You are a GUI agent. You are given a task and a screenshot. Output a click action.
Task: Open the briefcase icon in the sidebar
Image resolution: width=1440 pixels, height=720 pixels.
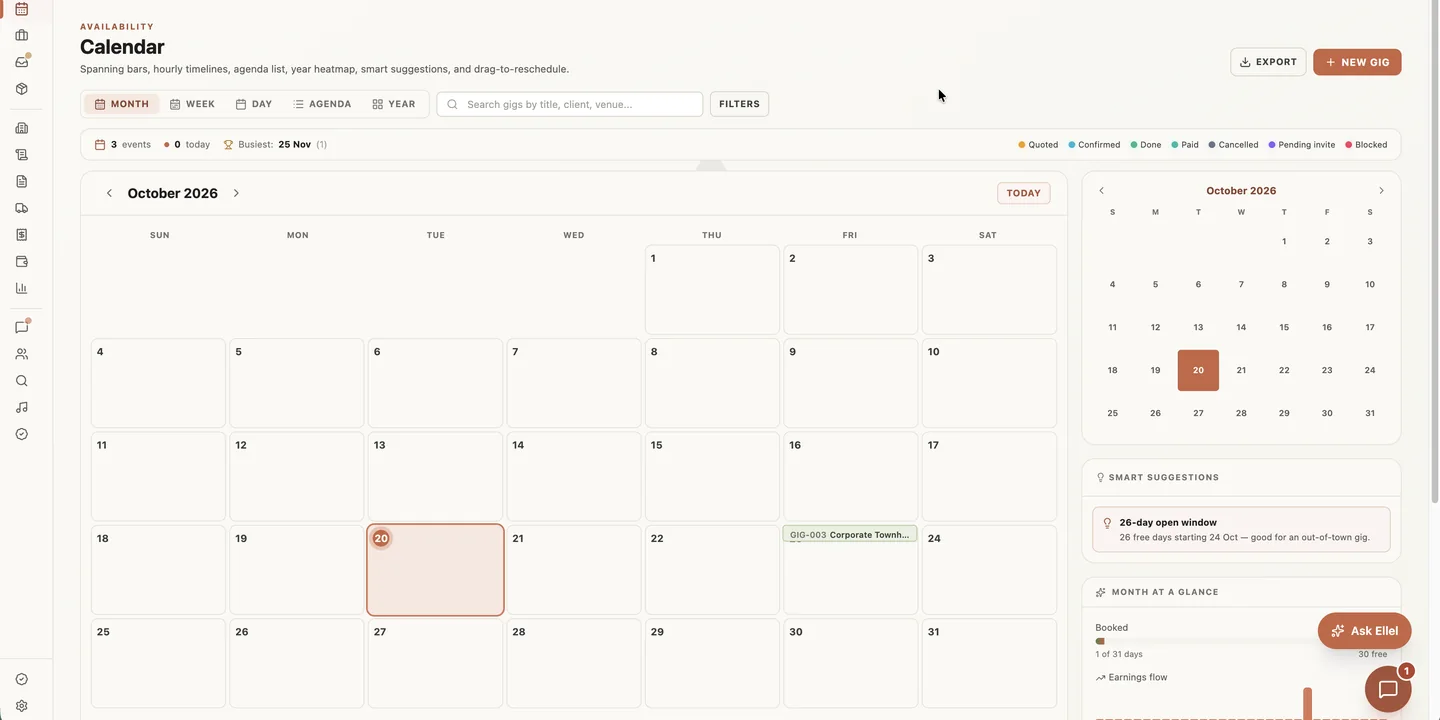22,35
